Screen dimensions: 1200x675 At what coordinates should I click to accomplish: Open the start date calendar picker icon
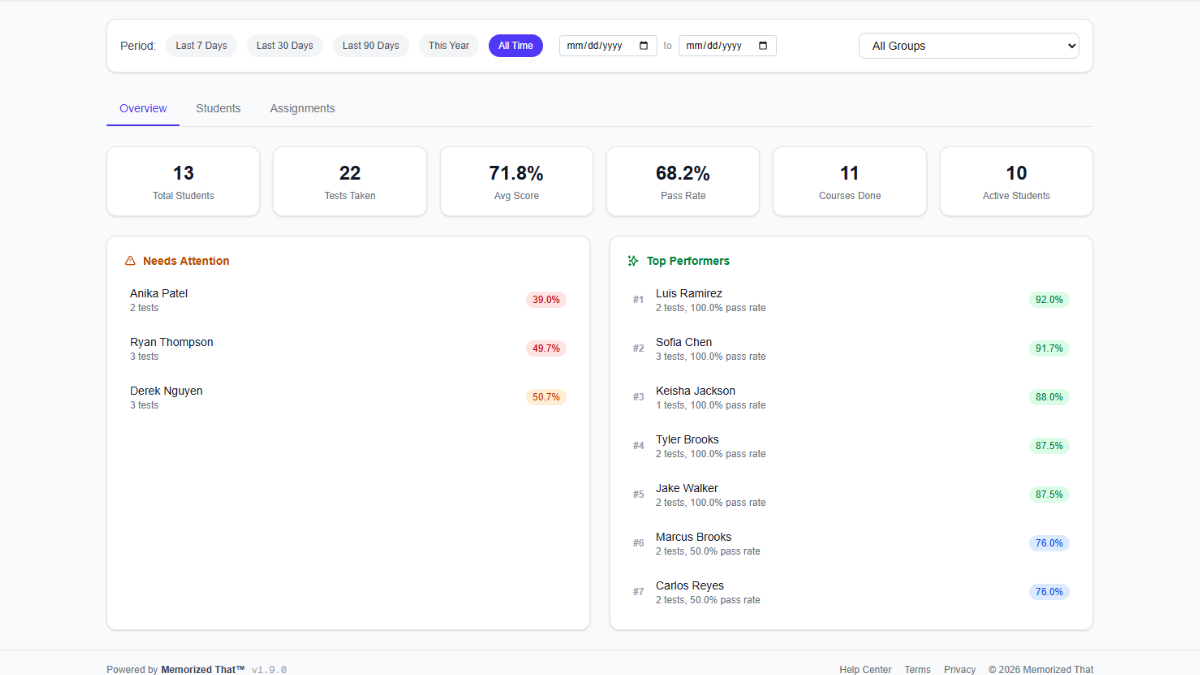point(643,46)
